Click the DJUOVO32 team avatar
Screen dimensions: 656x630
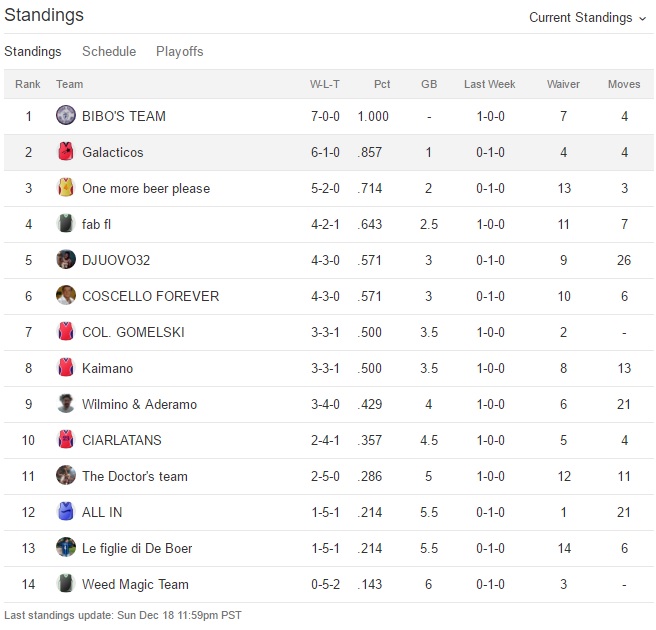point(66,260)
